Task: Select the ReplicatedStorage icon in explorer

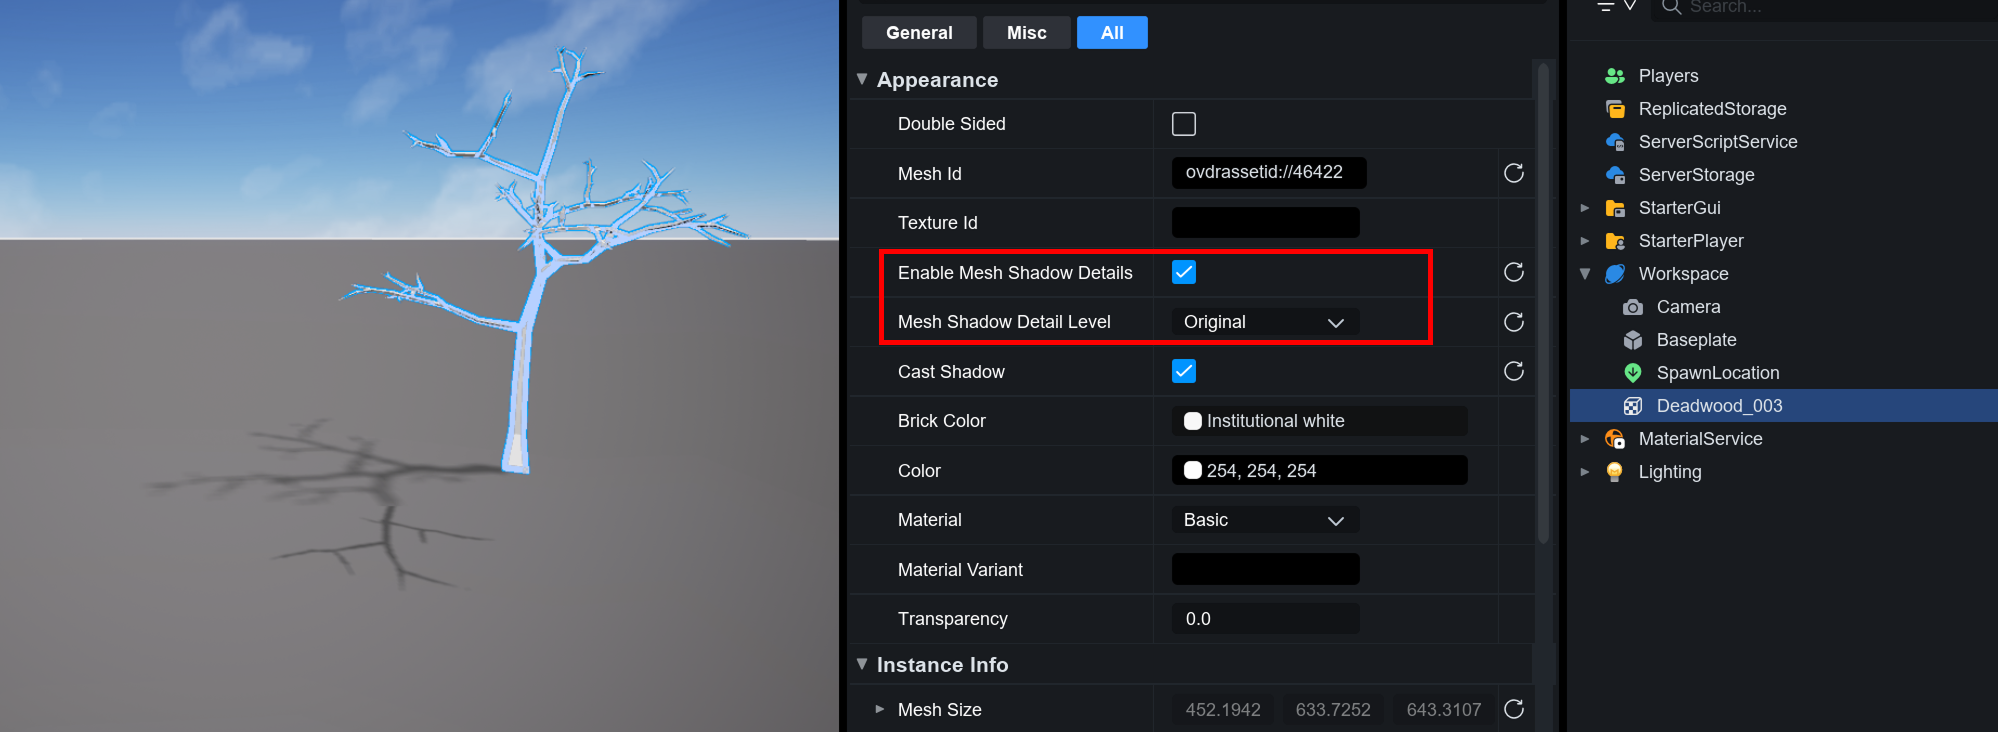Action: coord(1614,109)
